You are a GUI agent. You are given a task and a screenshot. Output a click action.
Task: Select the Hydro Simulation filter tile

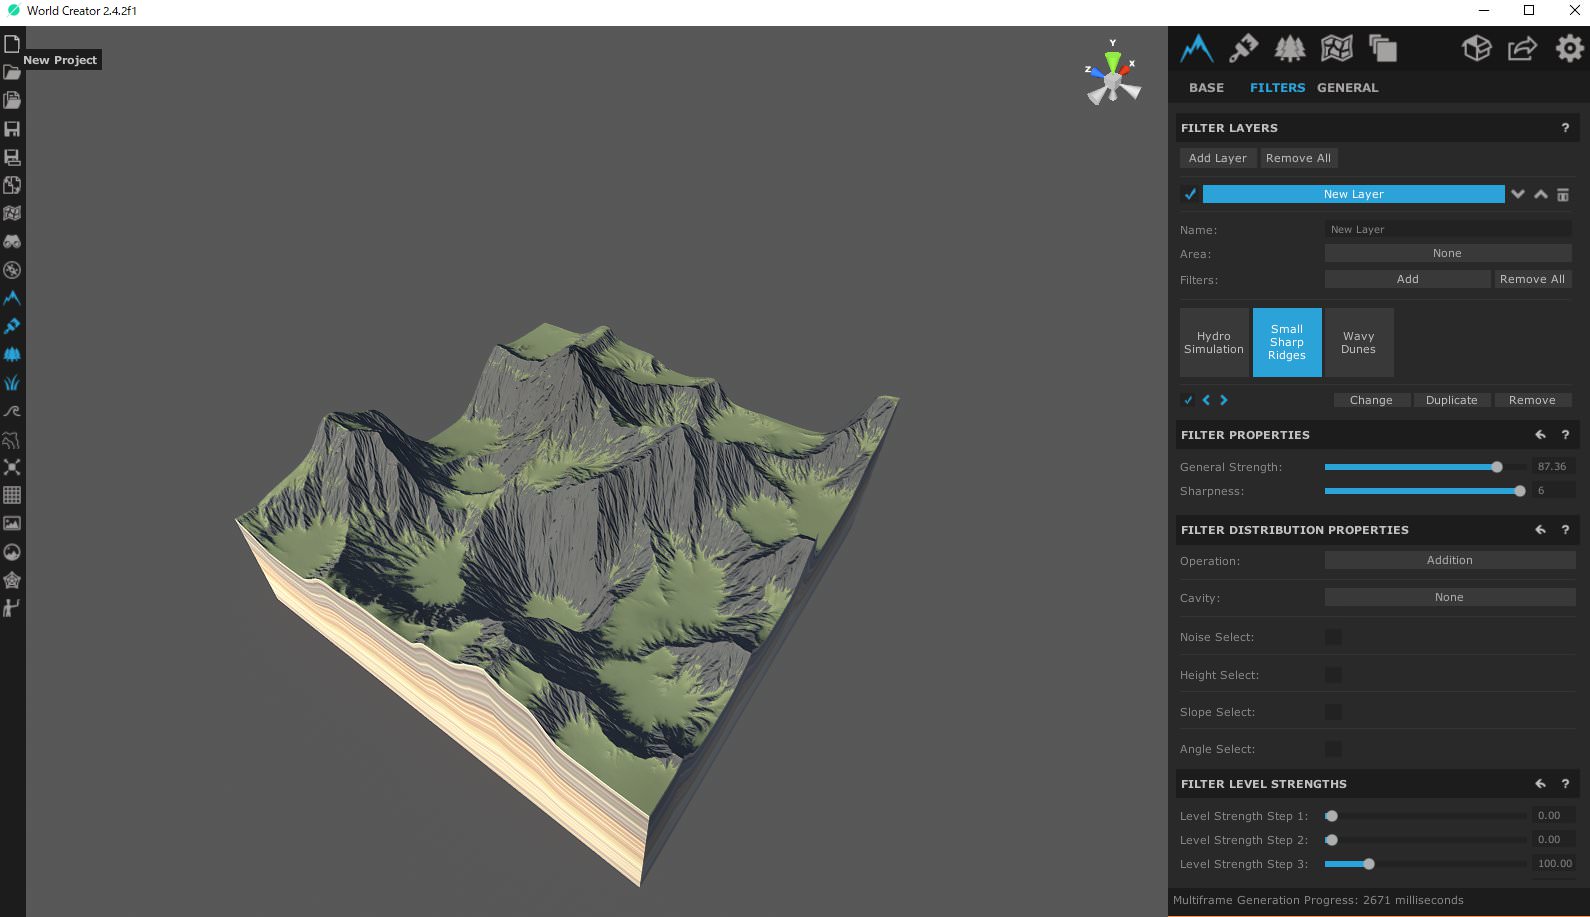(x=1214, y=343)
